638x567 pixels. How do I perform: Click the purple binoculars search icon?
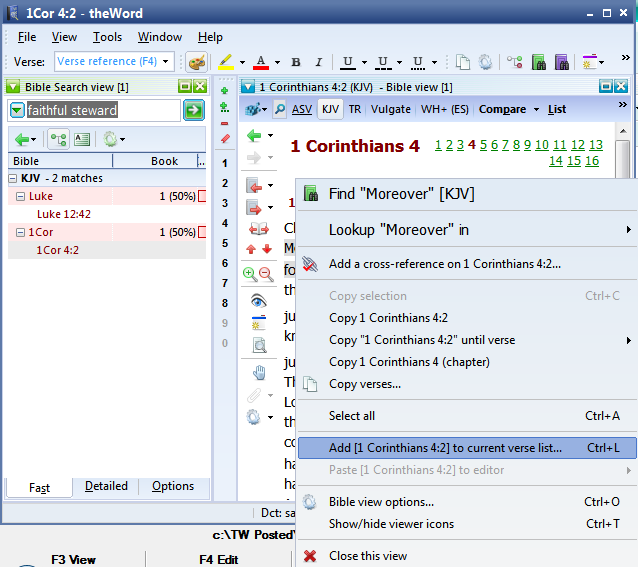[562, 62]
